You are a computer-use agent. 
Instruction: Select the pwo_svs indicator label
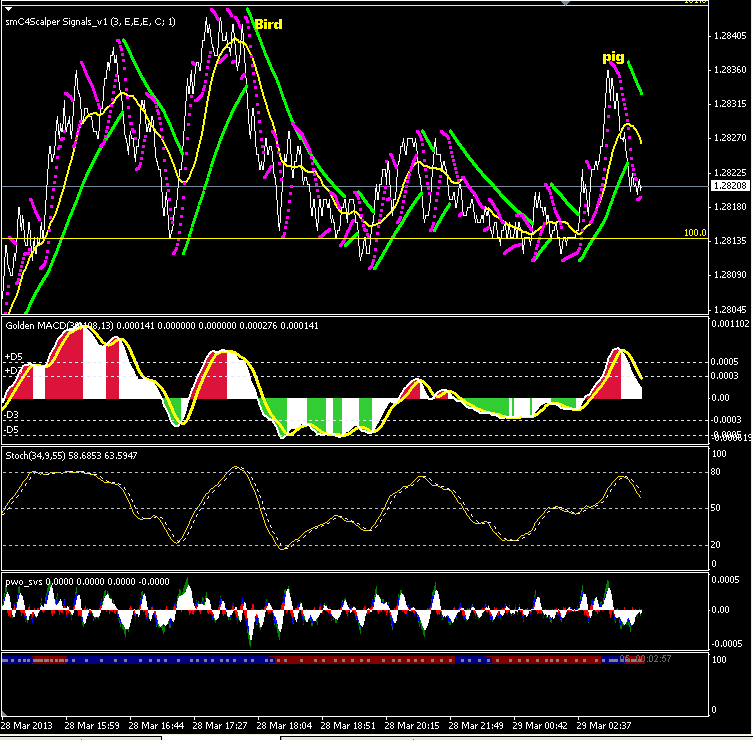87,582
